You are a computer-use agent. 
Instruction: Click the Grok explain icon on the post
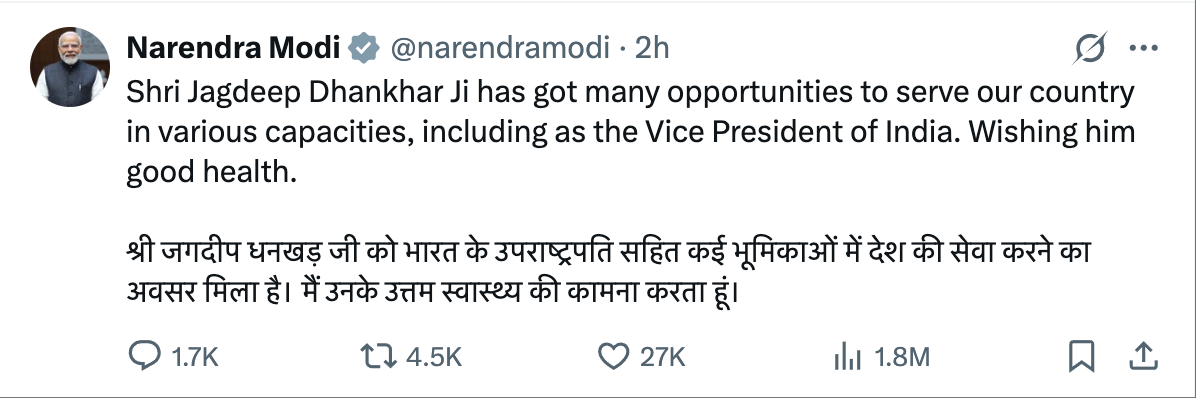click(1088, 50)
